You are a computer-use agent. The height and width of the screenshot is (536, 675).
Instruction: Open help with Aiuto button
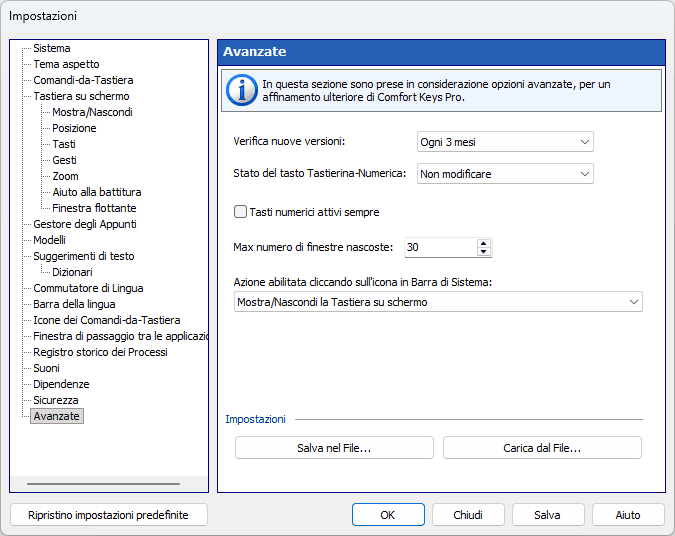628,515
